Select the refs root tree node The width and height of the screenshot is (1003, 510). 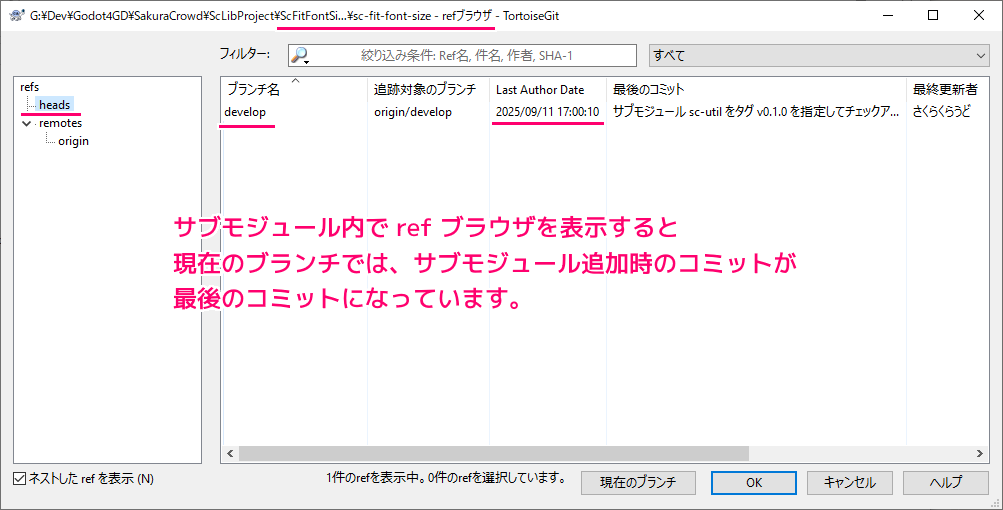pyautogui.click(x=30, y=87)
